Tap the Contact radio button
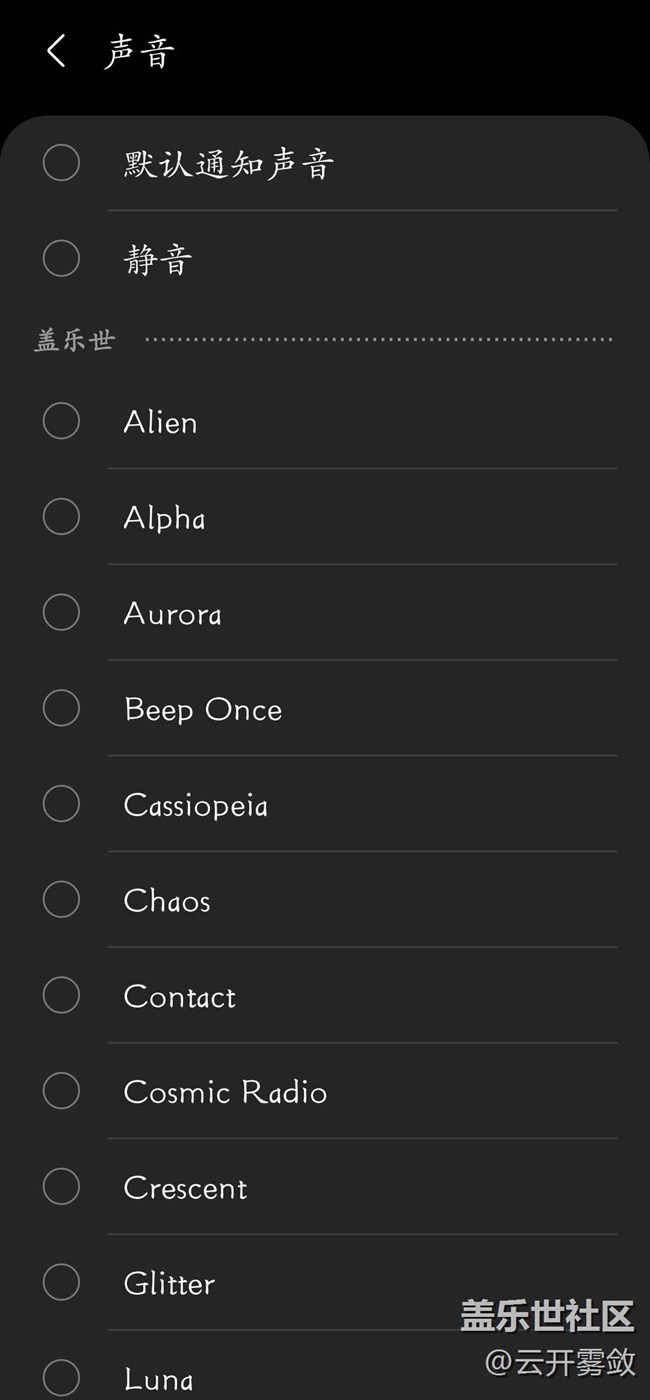The image size is (650, 1400). (61, 995)
